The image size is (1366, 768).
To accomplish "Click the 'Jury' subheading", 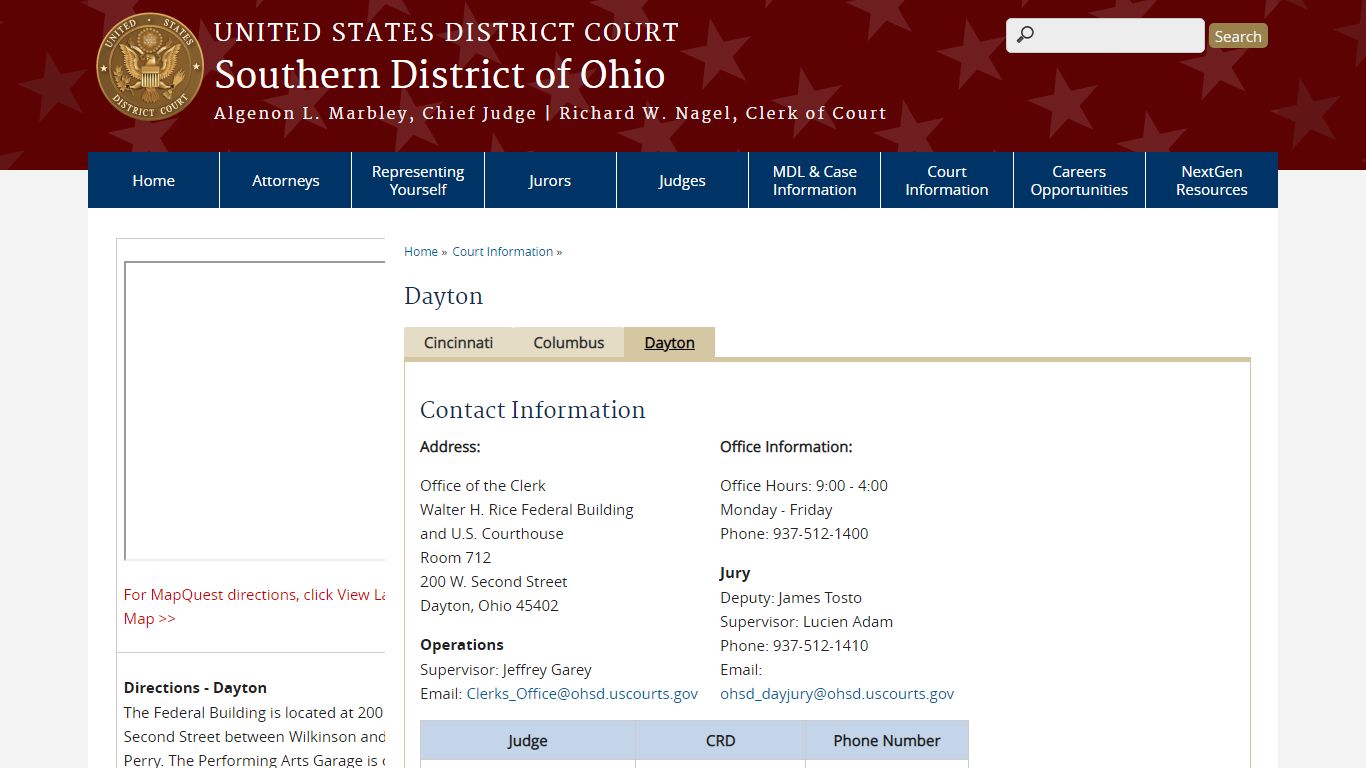I will click(735, 573).
